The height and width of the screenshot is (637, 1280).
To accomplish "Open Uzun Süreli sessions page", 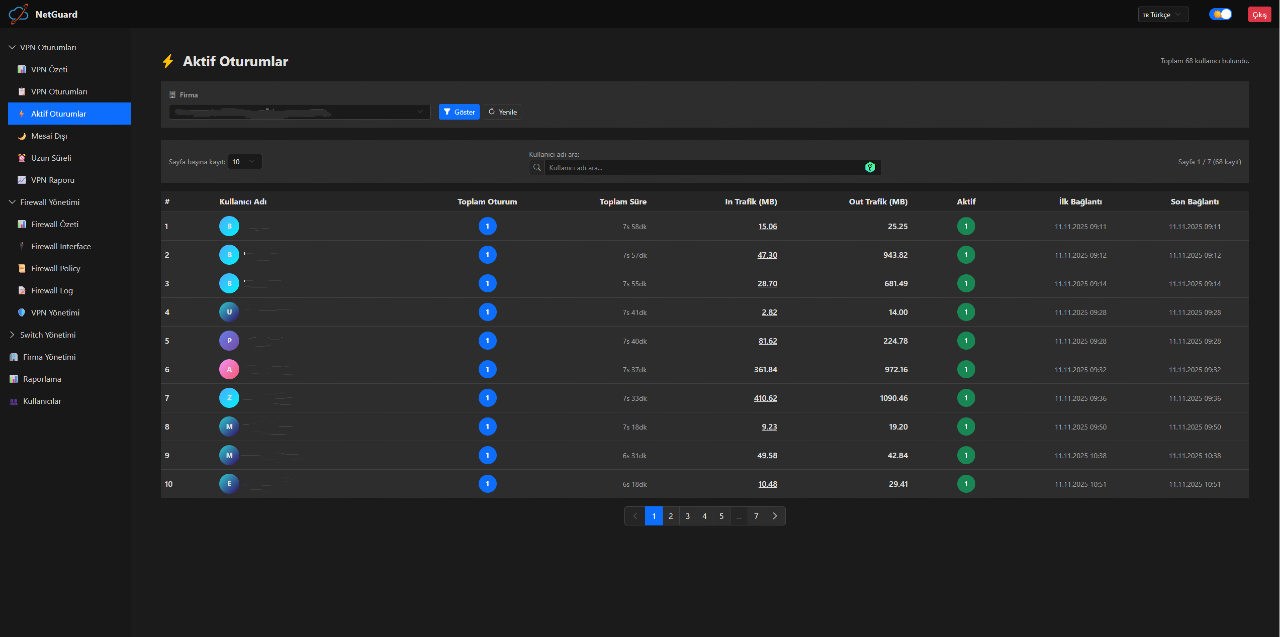I will coord(51,158).
